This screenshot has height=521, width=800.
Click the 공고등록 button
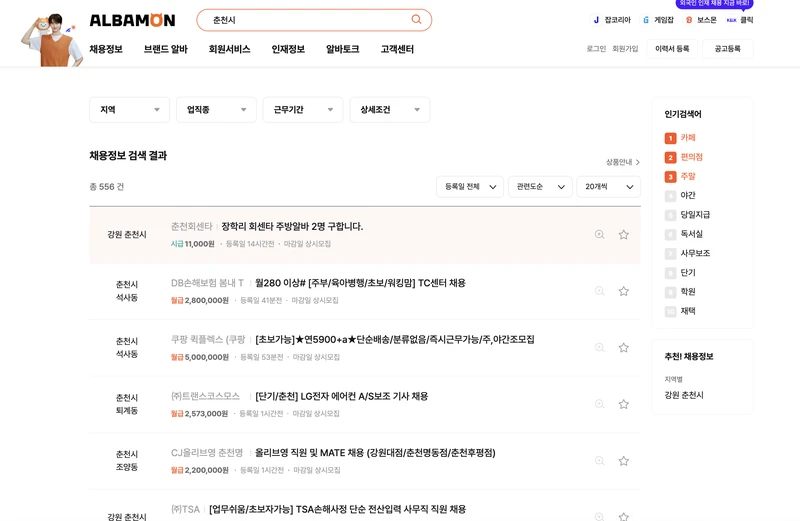pos(728,48)
